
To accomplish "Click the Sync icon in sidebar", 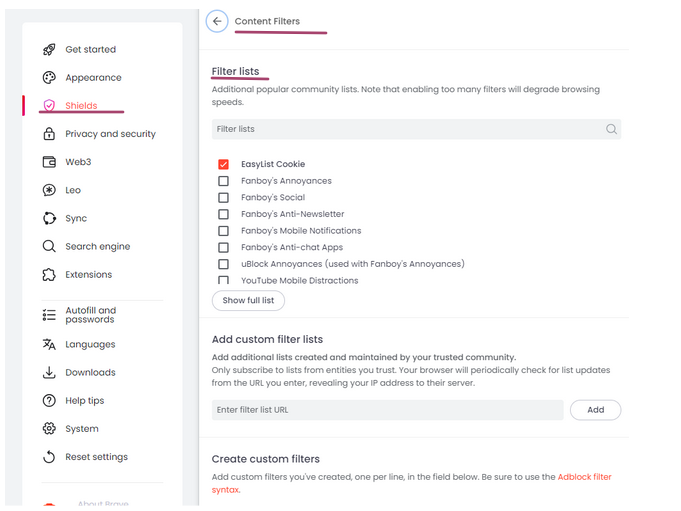I will pos(49,218).
